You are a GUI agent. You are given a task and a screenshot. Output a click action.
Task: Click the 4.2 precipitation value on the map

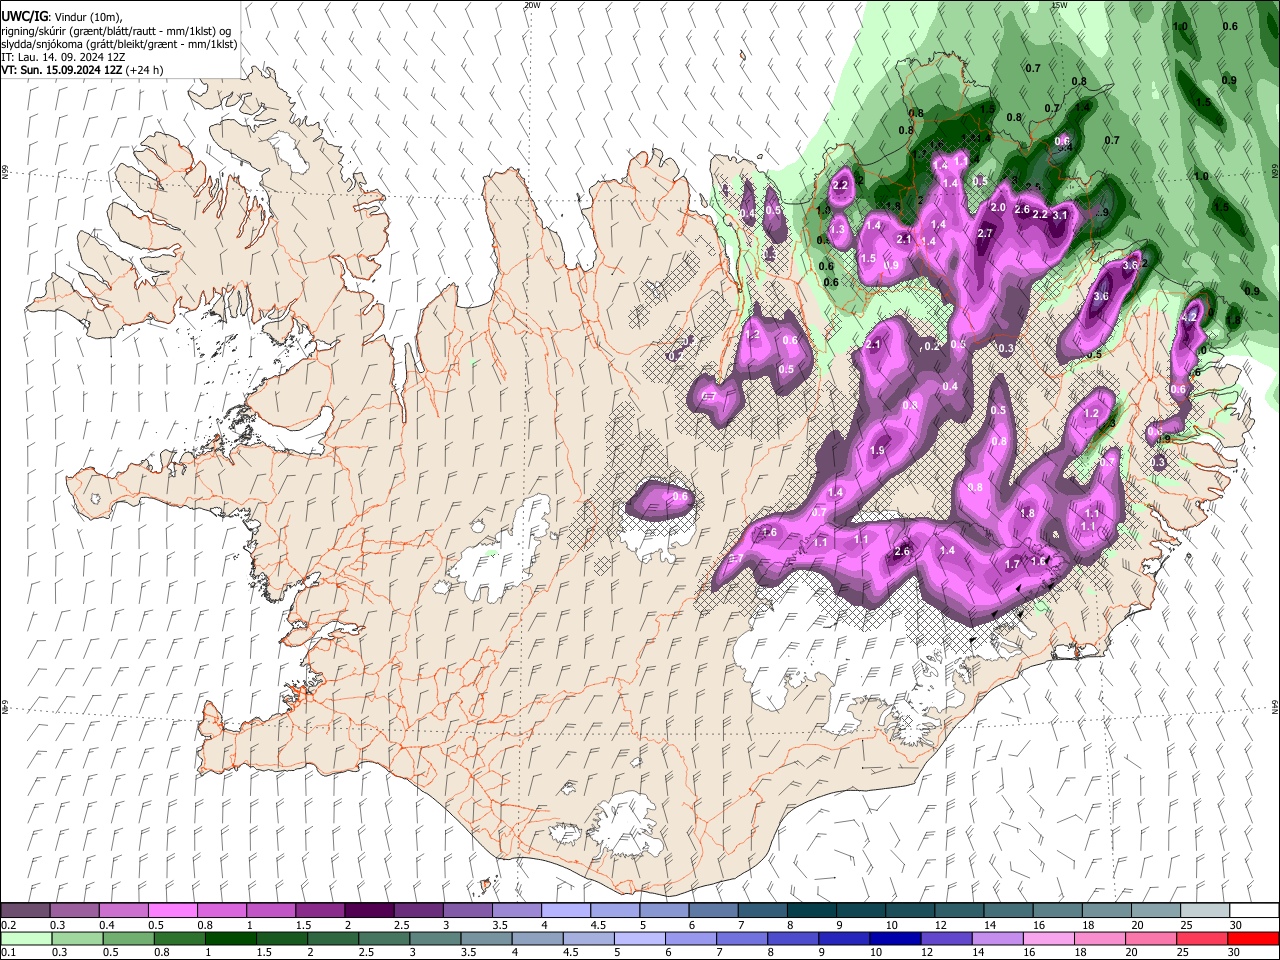(x=1189, y=316)
